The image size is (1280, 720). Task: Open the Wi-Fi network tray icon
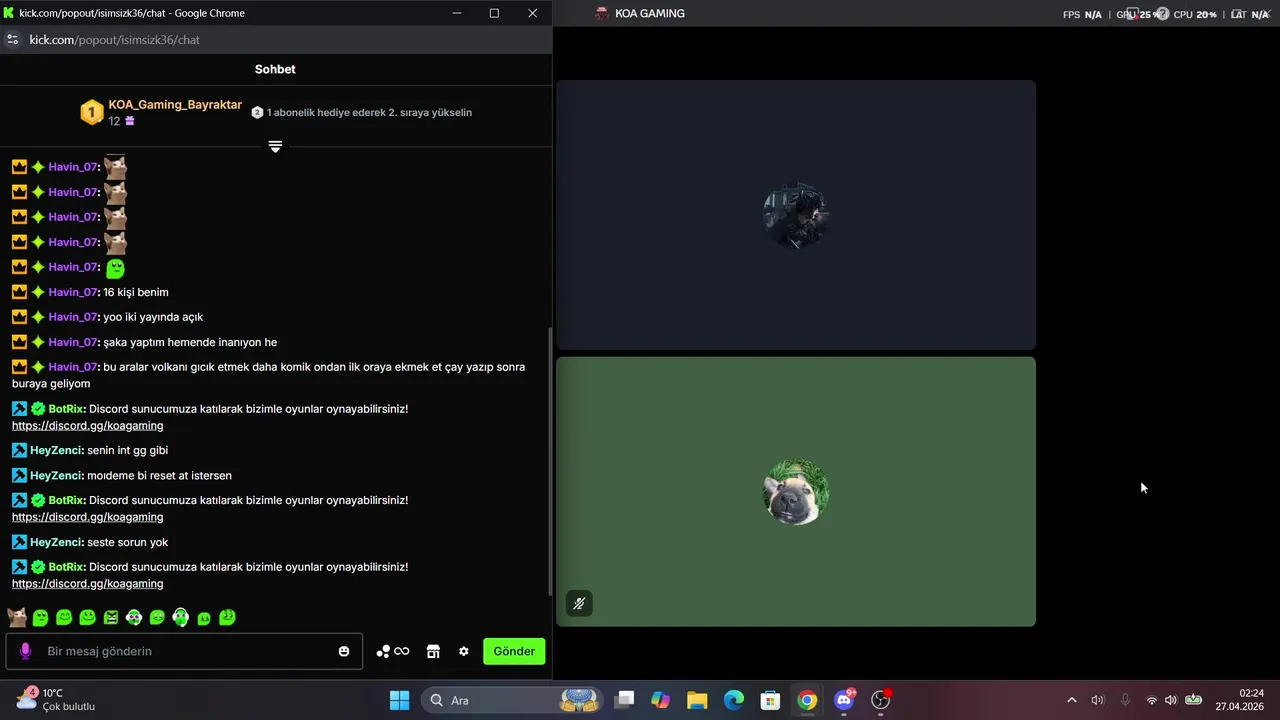[1152, 700]
